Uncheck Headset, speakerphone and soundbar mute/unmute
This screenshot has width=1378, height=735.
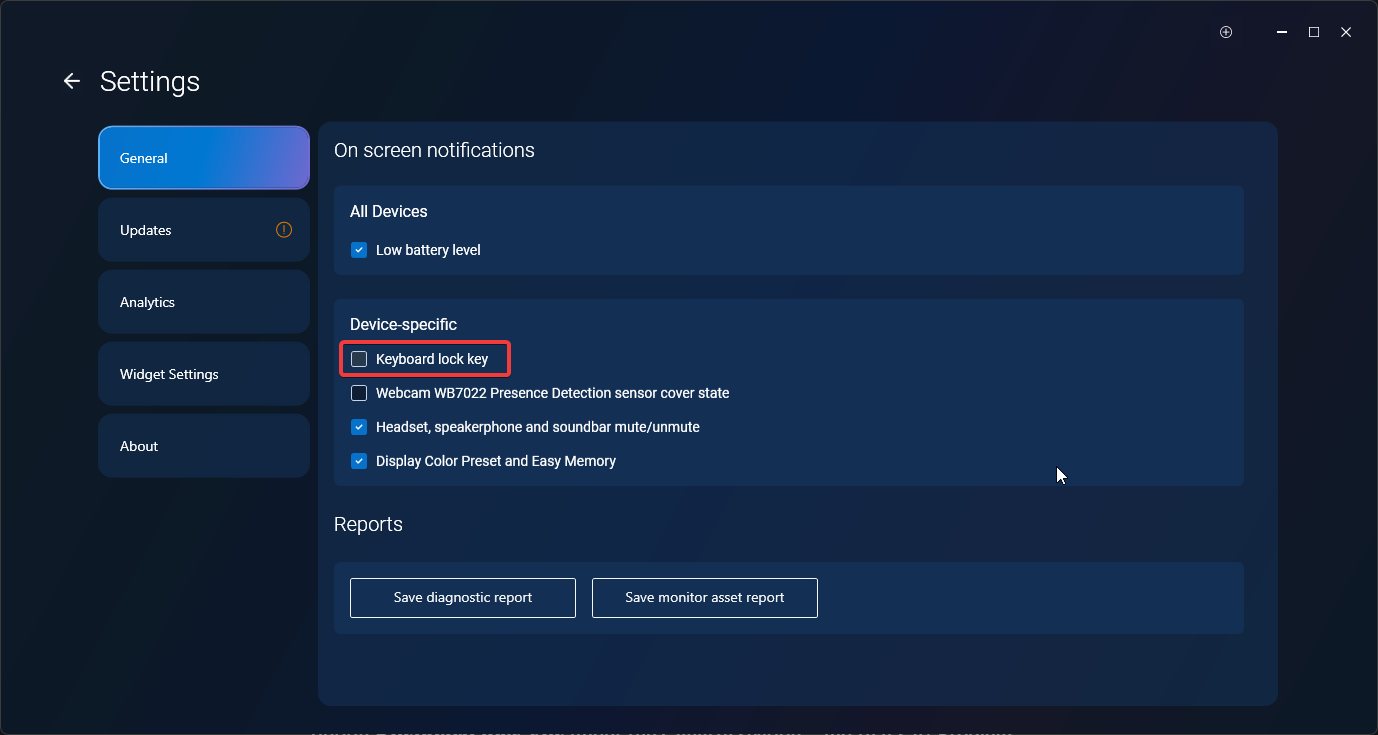[x=359, y=427]
